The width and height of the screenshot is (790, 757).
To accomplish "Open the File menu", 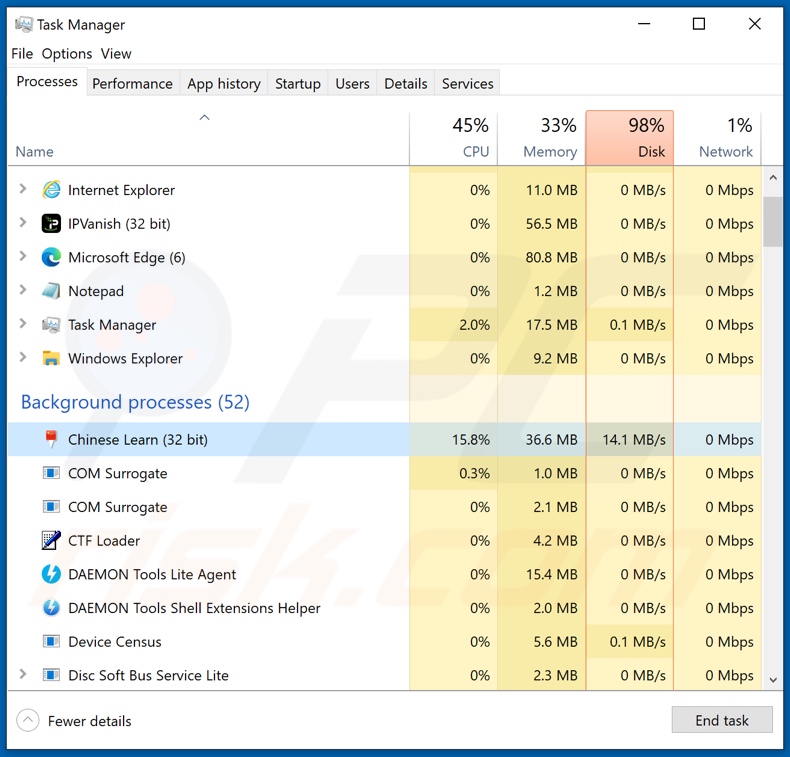I will pyautogui.click(x=22, y=54).
